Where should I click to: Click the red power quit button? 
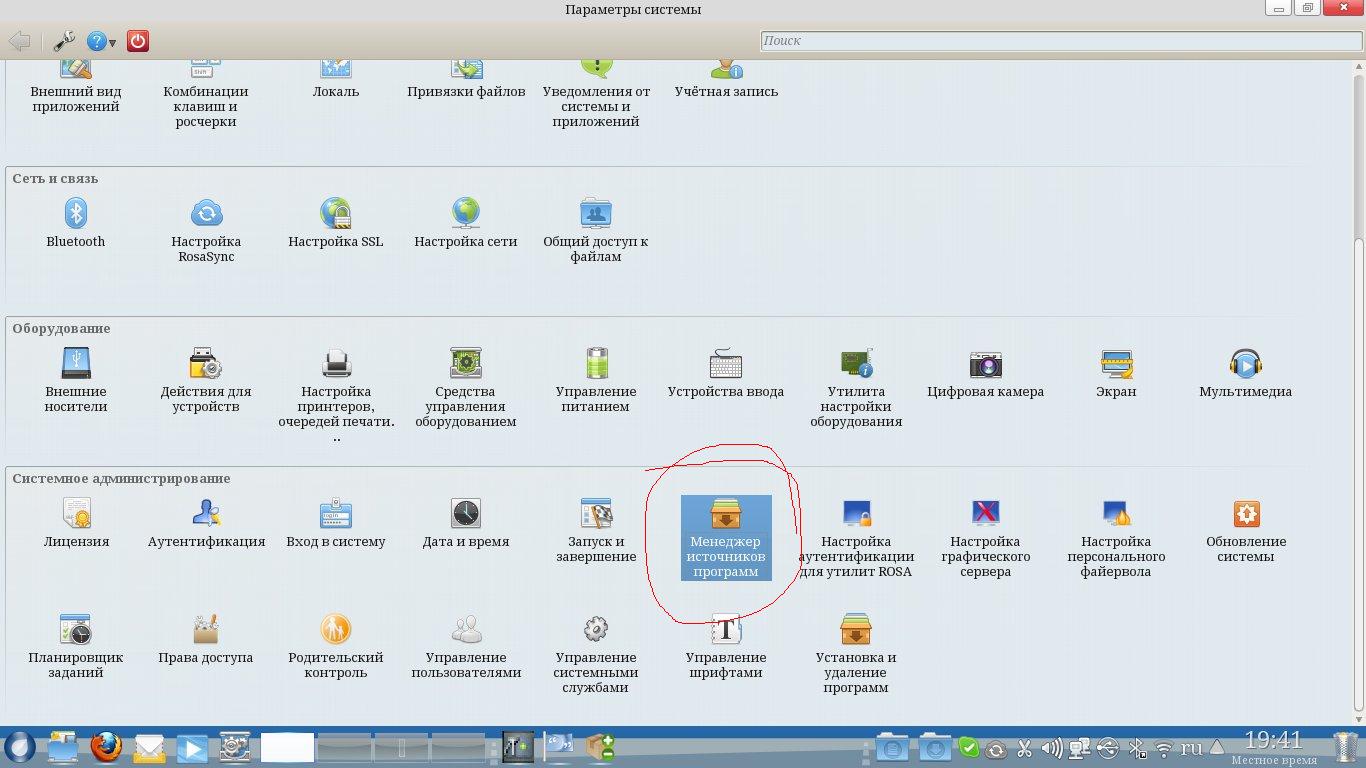[x=138, y=41]
